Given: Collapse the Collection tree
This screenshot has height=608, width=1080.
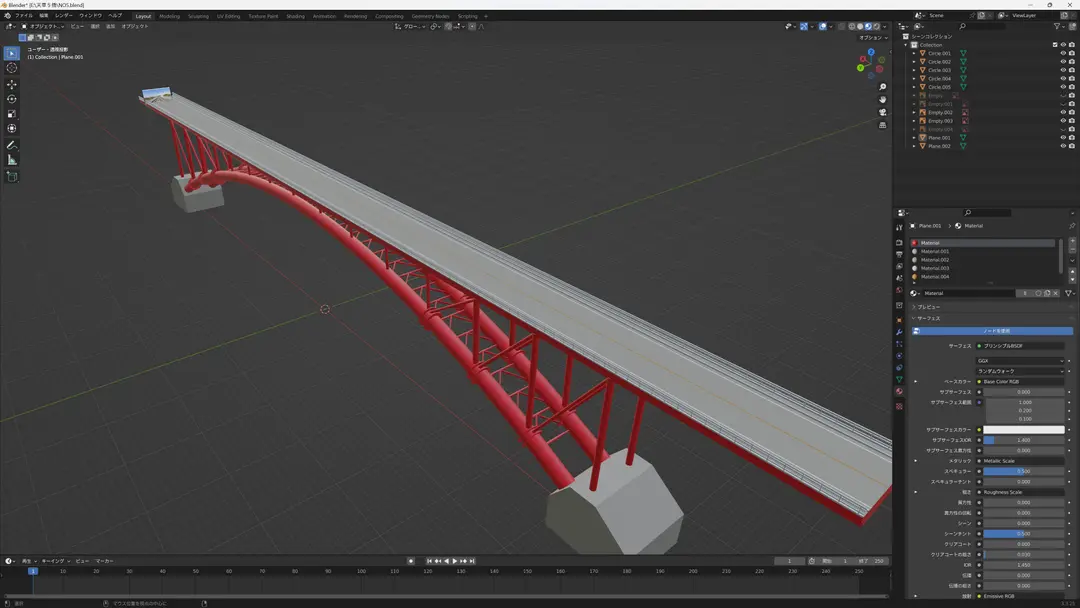Looking at the screenshot, I should click(906, 45).
